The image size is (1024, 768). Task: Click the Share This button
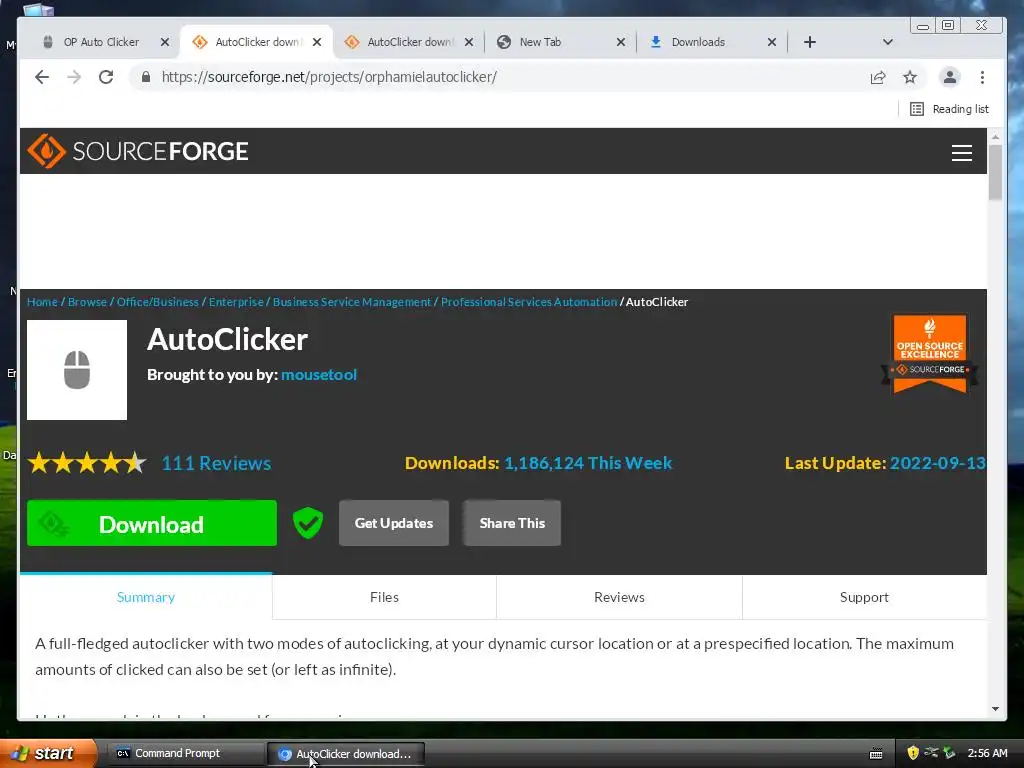pyautogui.click(x=512, y=523)
